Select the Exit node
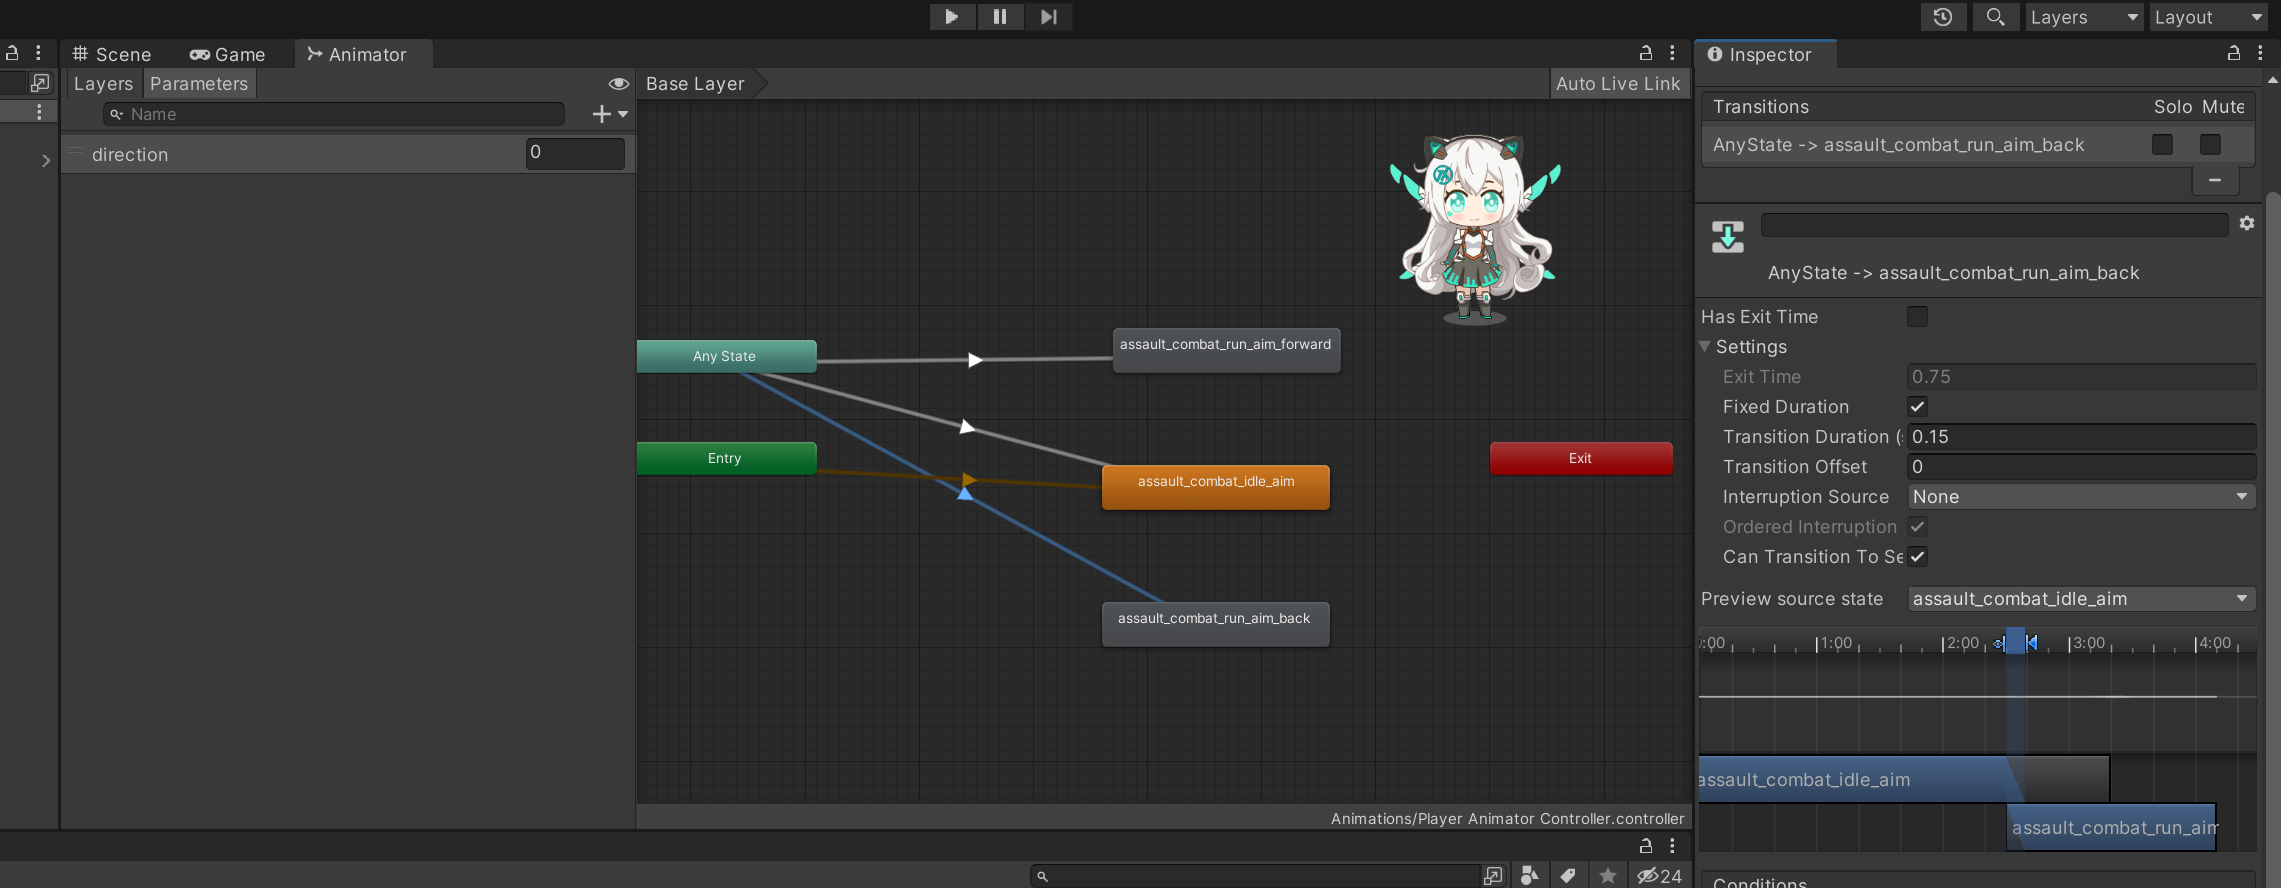The height and width of the screenshot is (888, 2281). (x=1581, y=458)
